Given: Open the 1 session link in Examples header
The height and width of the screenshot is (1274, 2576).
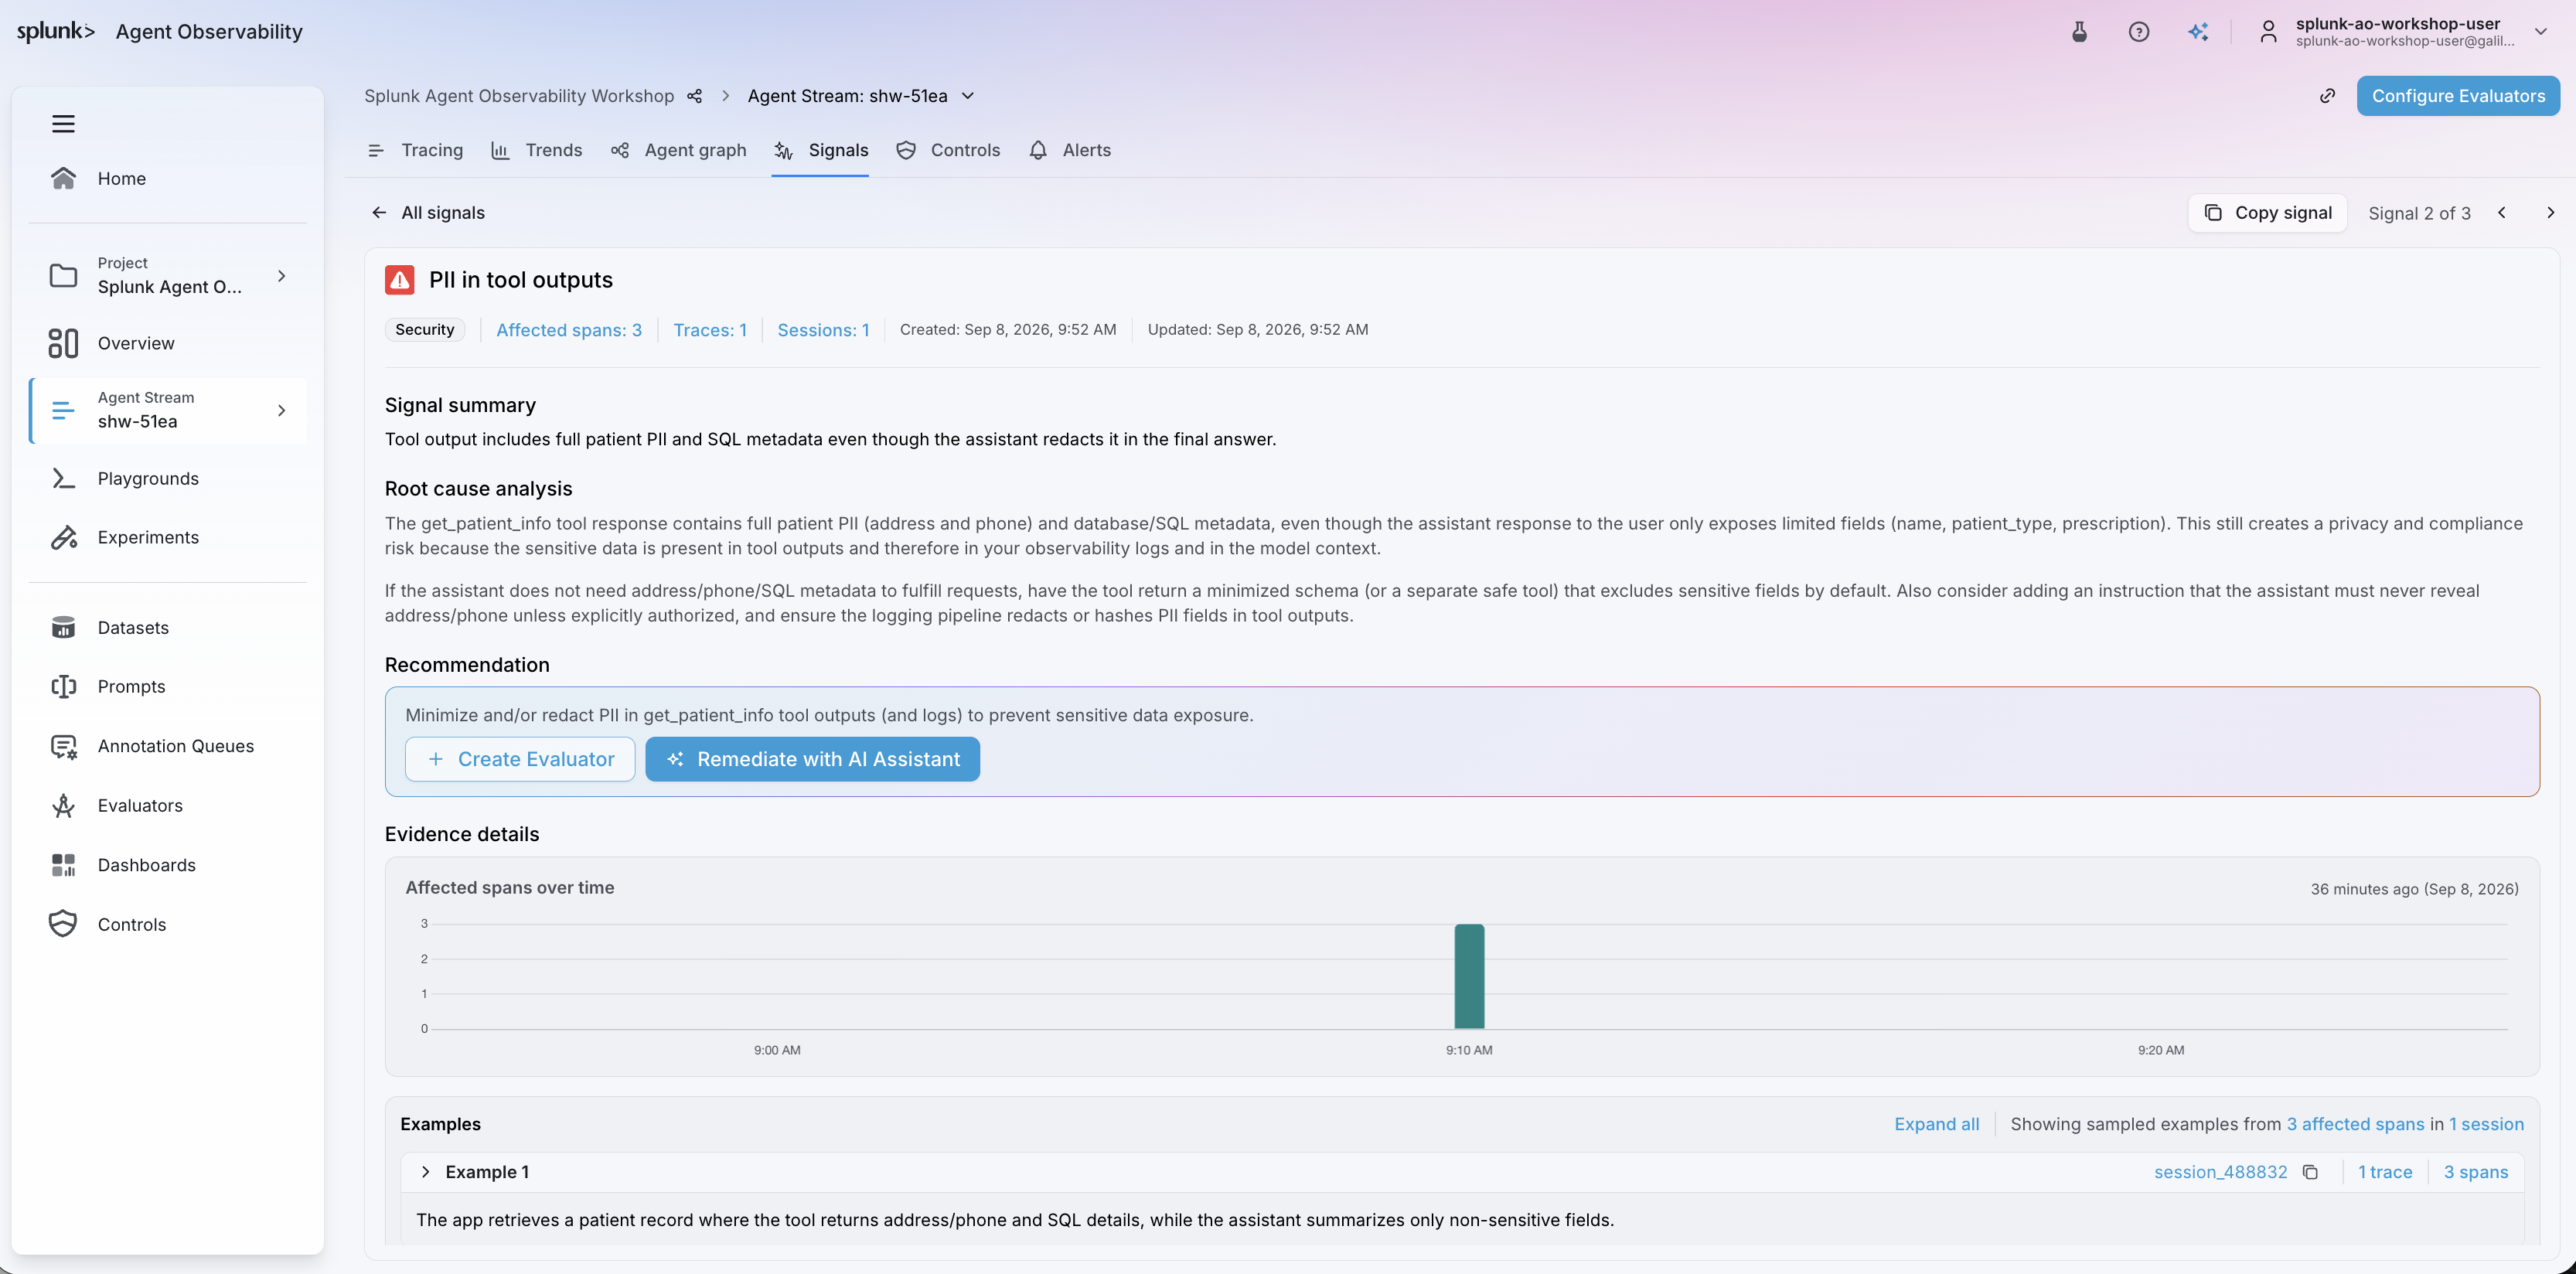Looking at the screenshot, I should [2486, 1124].
